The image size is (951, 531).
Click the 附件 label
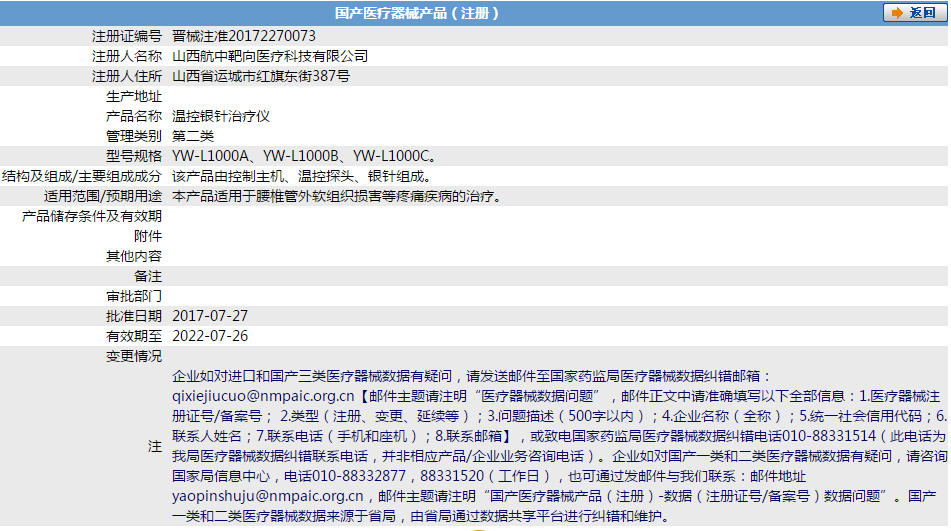148,236
